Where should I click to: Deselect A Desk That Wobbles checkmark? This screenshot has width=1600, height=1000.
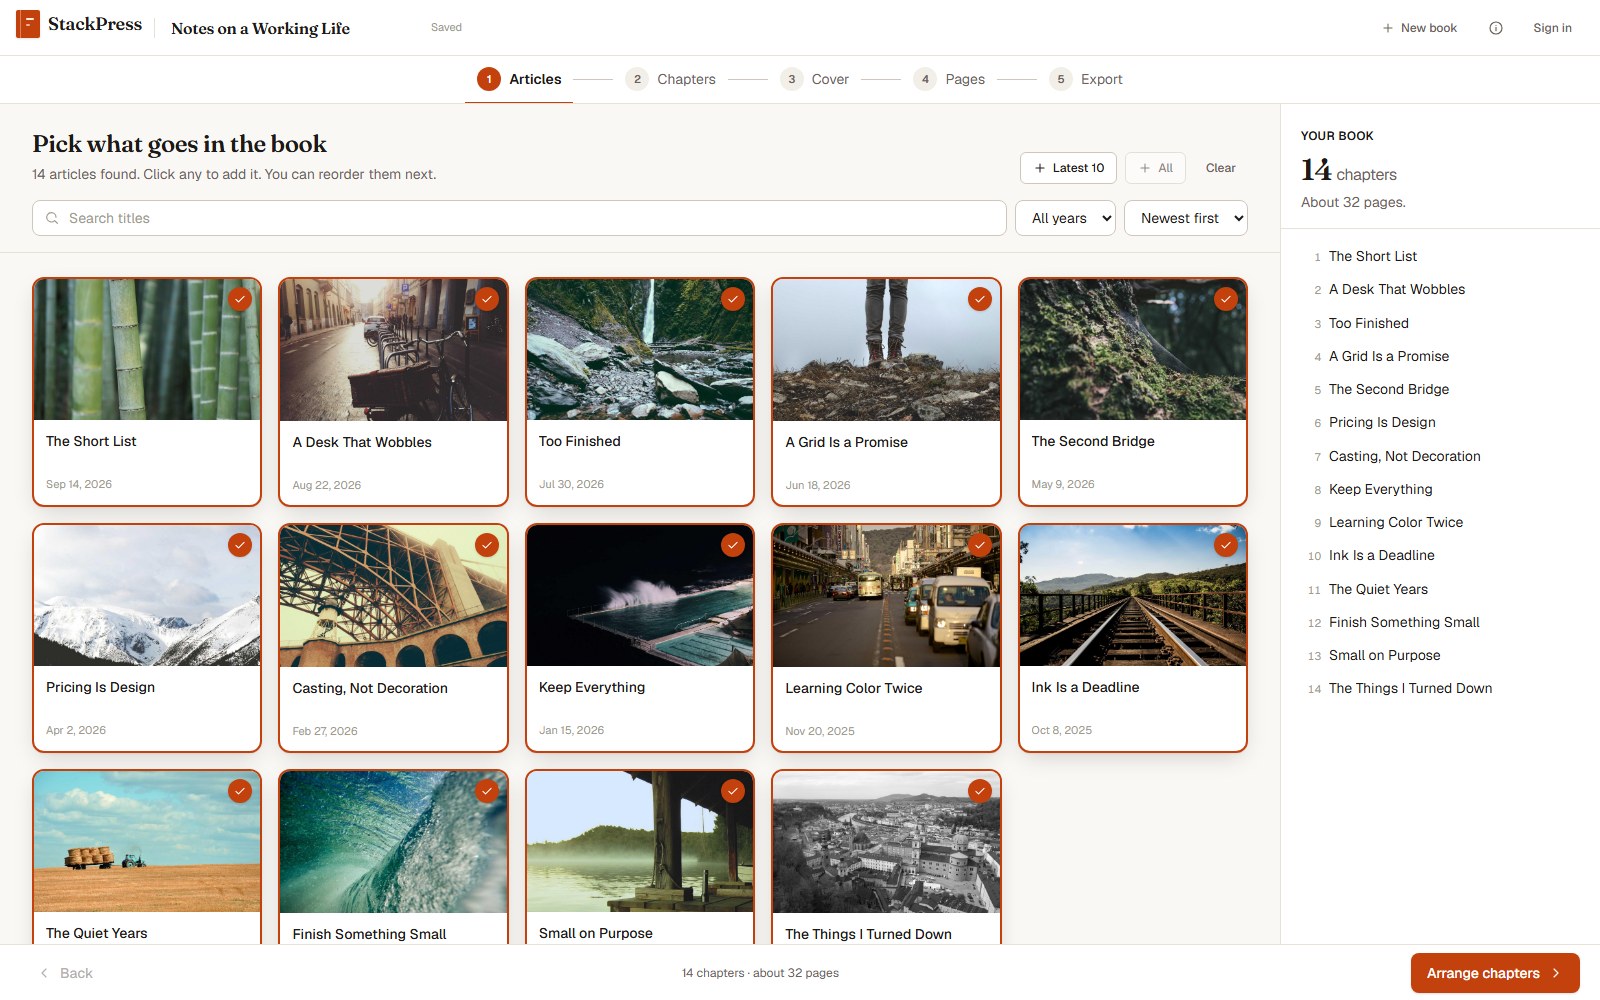(487, 299)
